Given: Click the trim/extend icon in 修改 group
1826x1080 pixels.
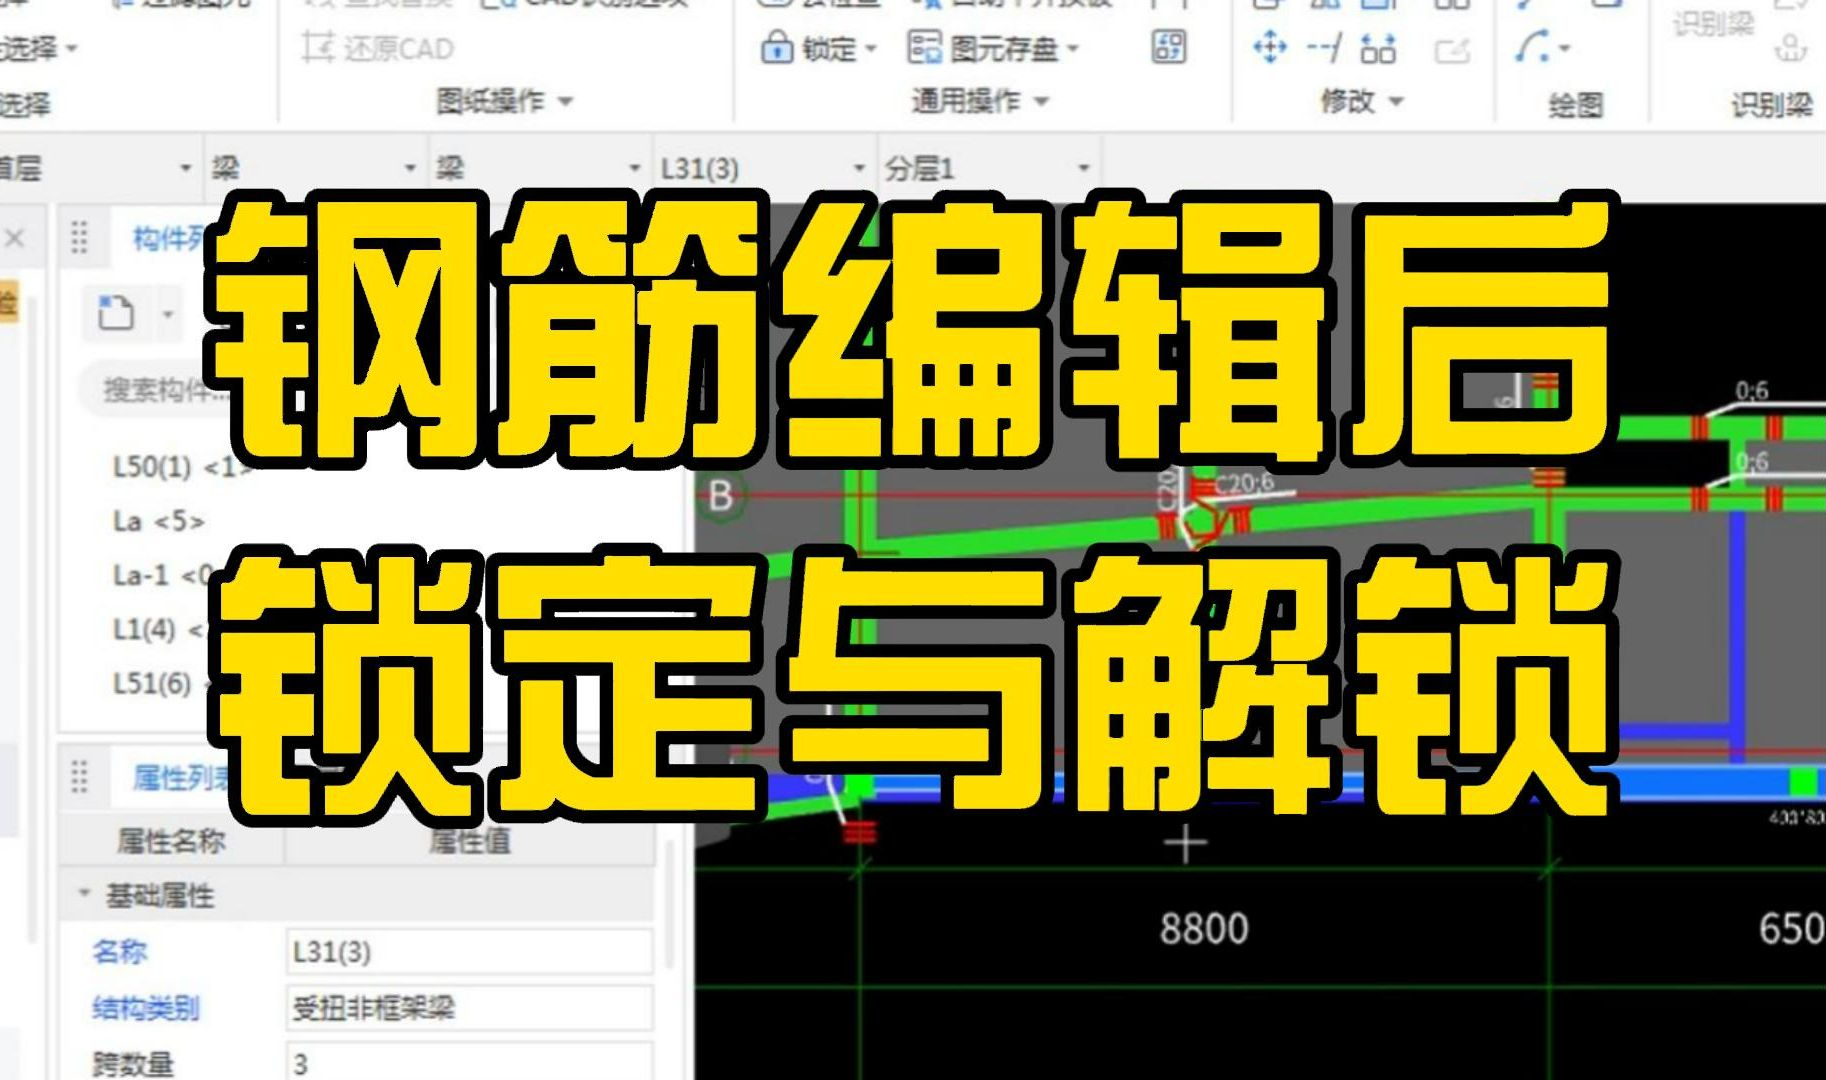Looking at the screenshot, I should pyautogui.click(x=1325, y=48).
